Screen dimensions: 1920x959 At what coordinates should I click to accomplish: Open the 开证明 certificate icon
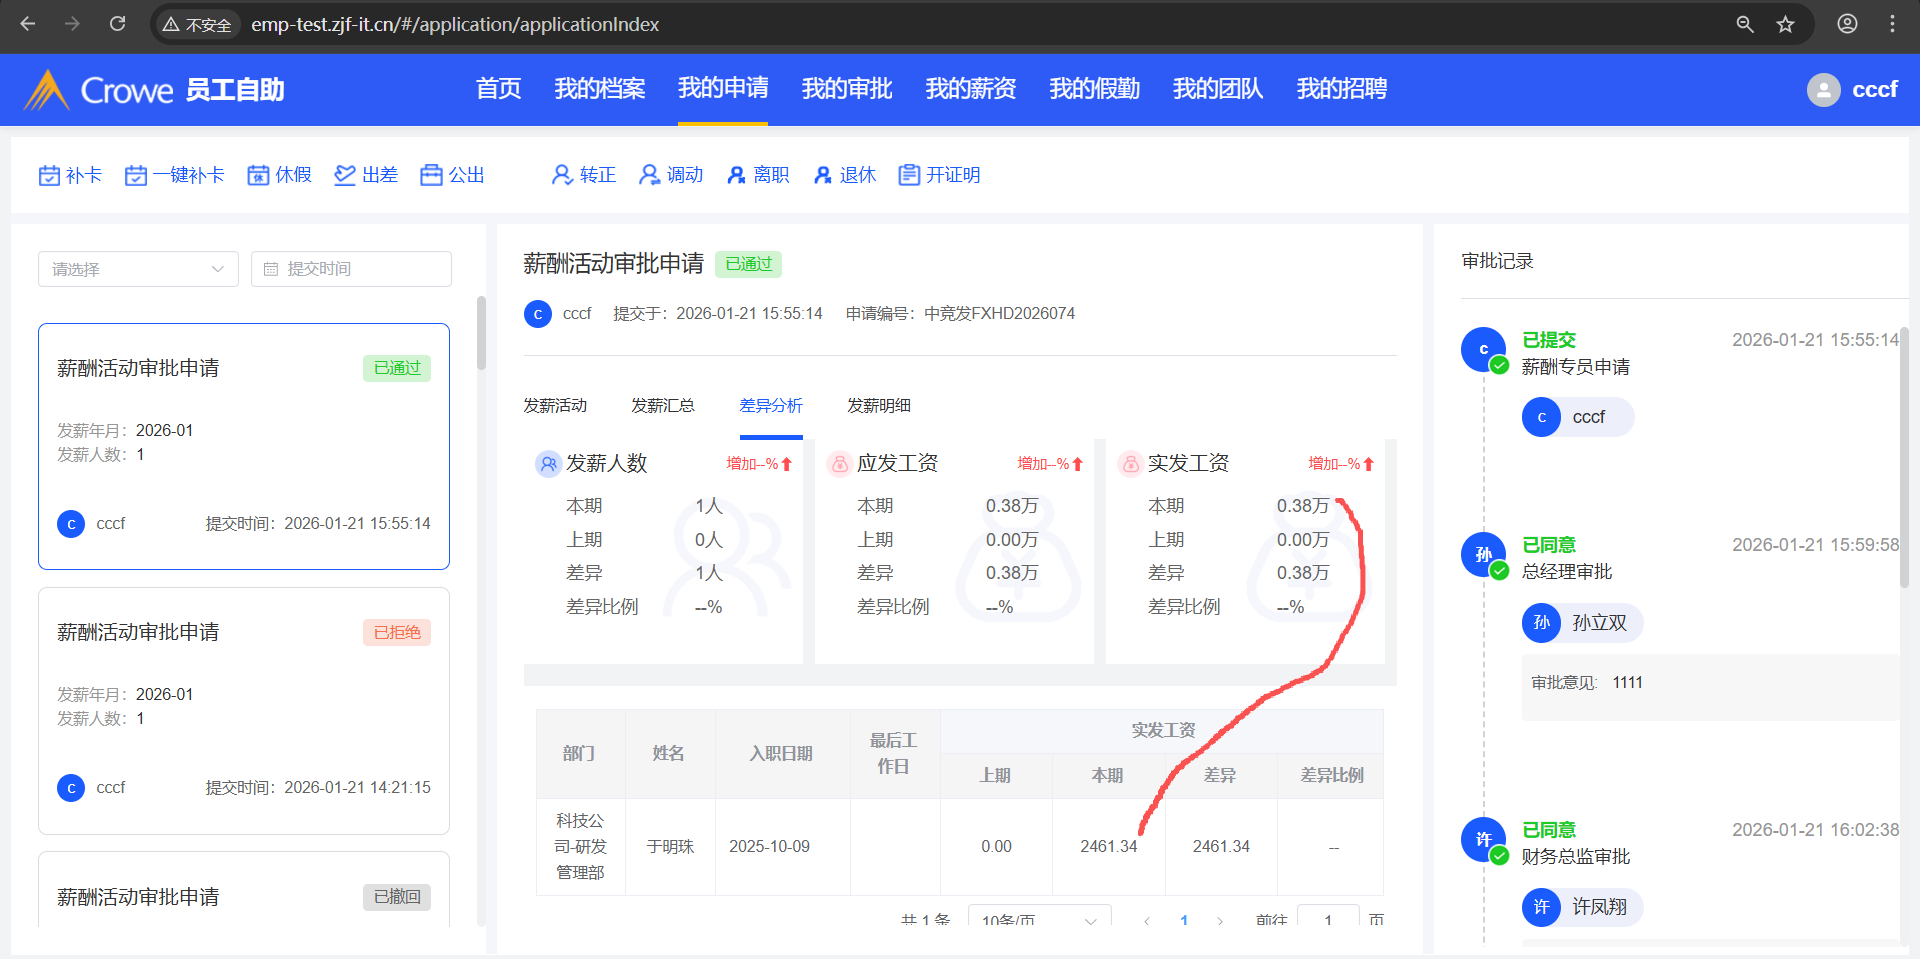coord(909,176)
